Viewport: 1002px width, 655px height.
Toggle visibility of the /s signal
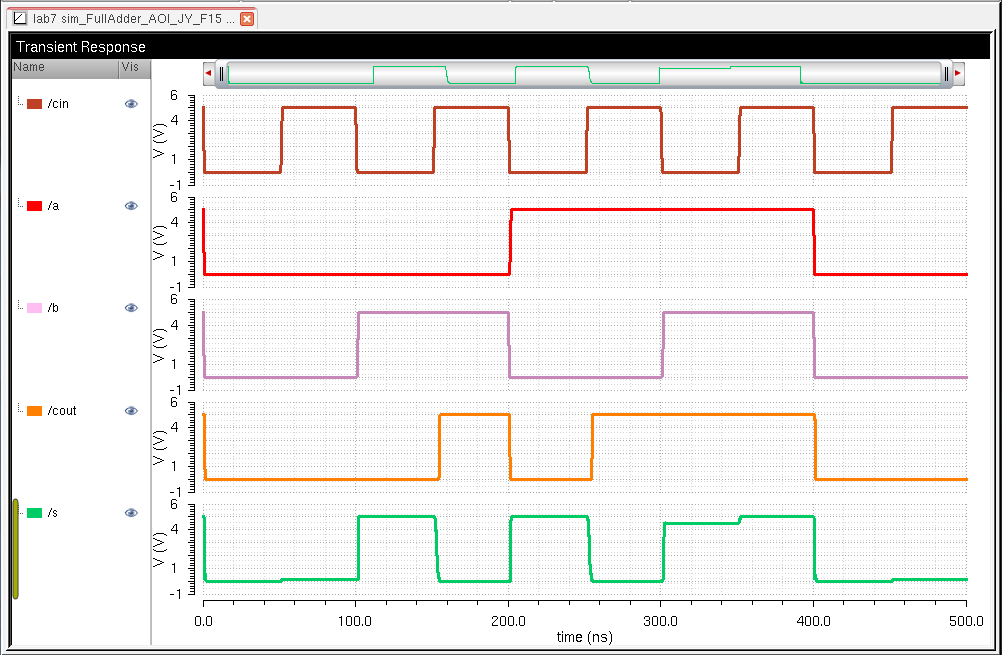pyautogui.click(x=131, y=513)
